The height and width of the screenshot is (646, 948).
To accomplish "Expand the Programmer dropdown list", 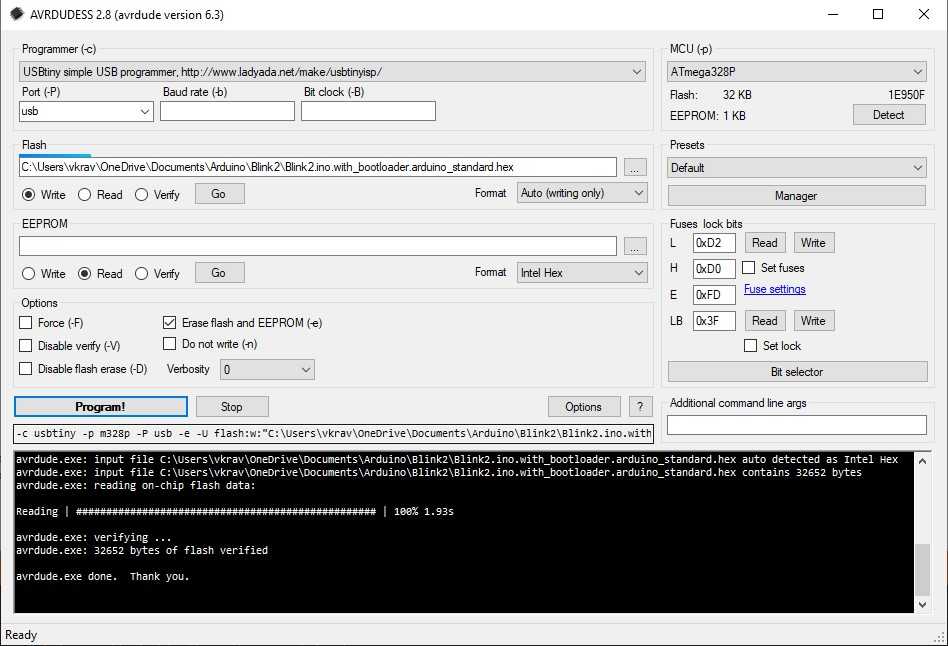I will point(333,72).
